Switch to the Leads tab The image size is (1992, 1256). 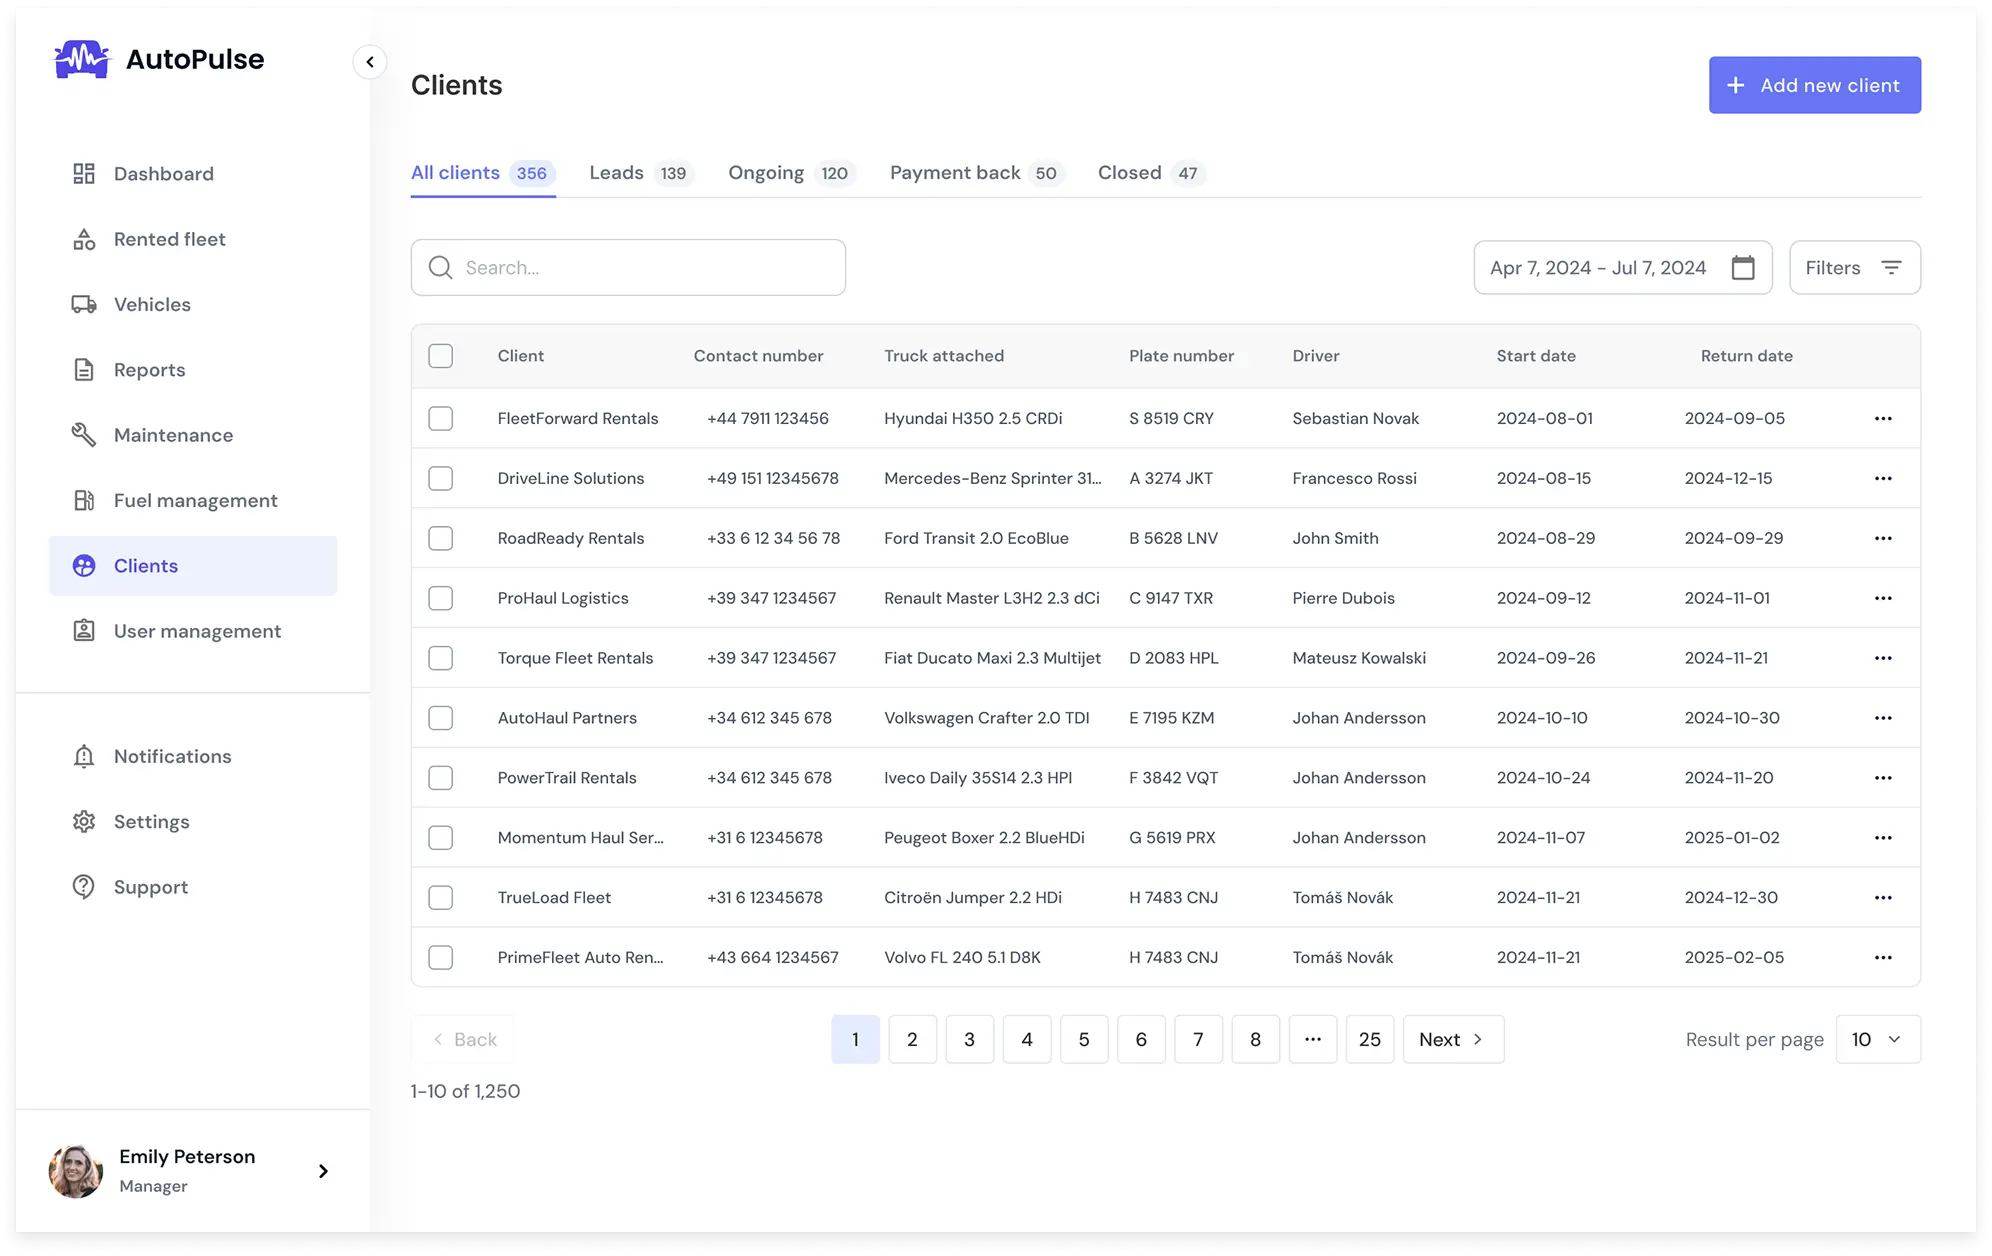638,173
